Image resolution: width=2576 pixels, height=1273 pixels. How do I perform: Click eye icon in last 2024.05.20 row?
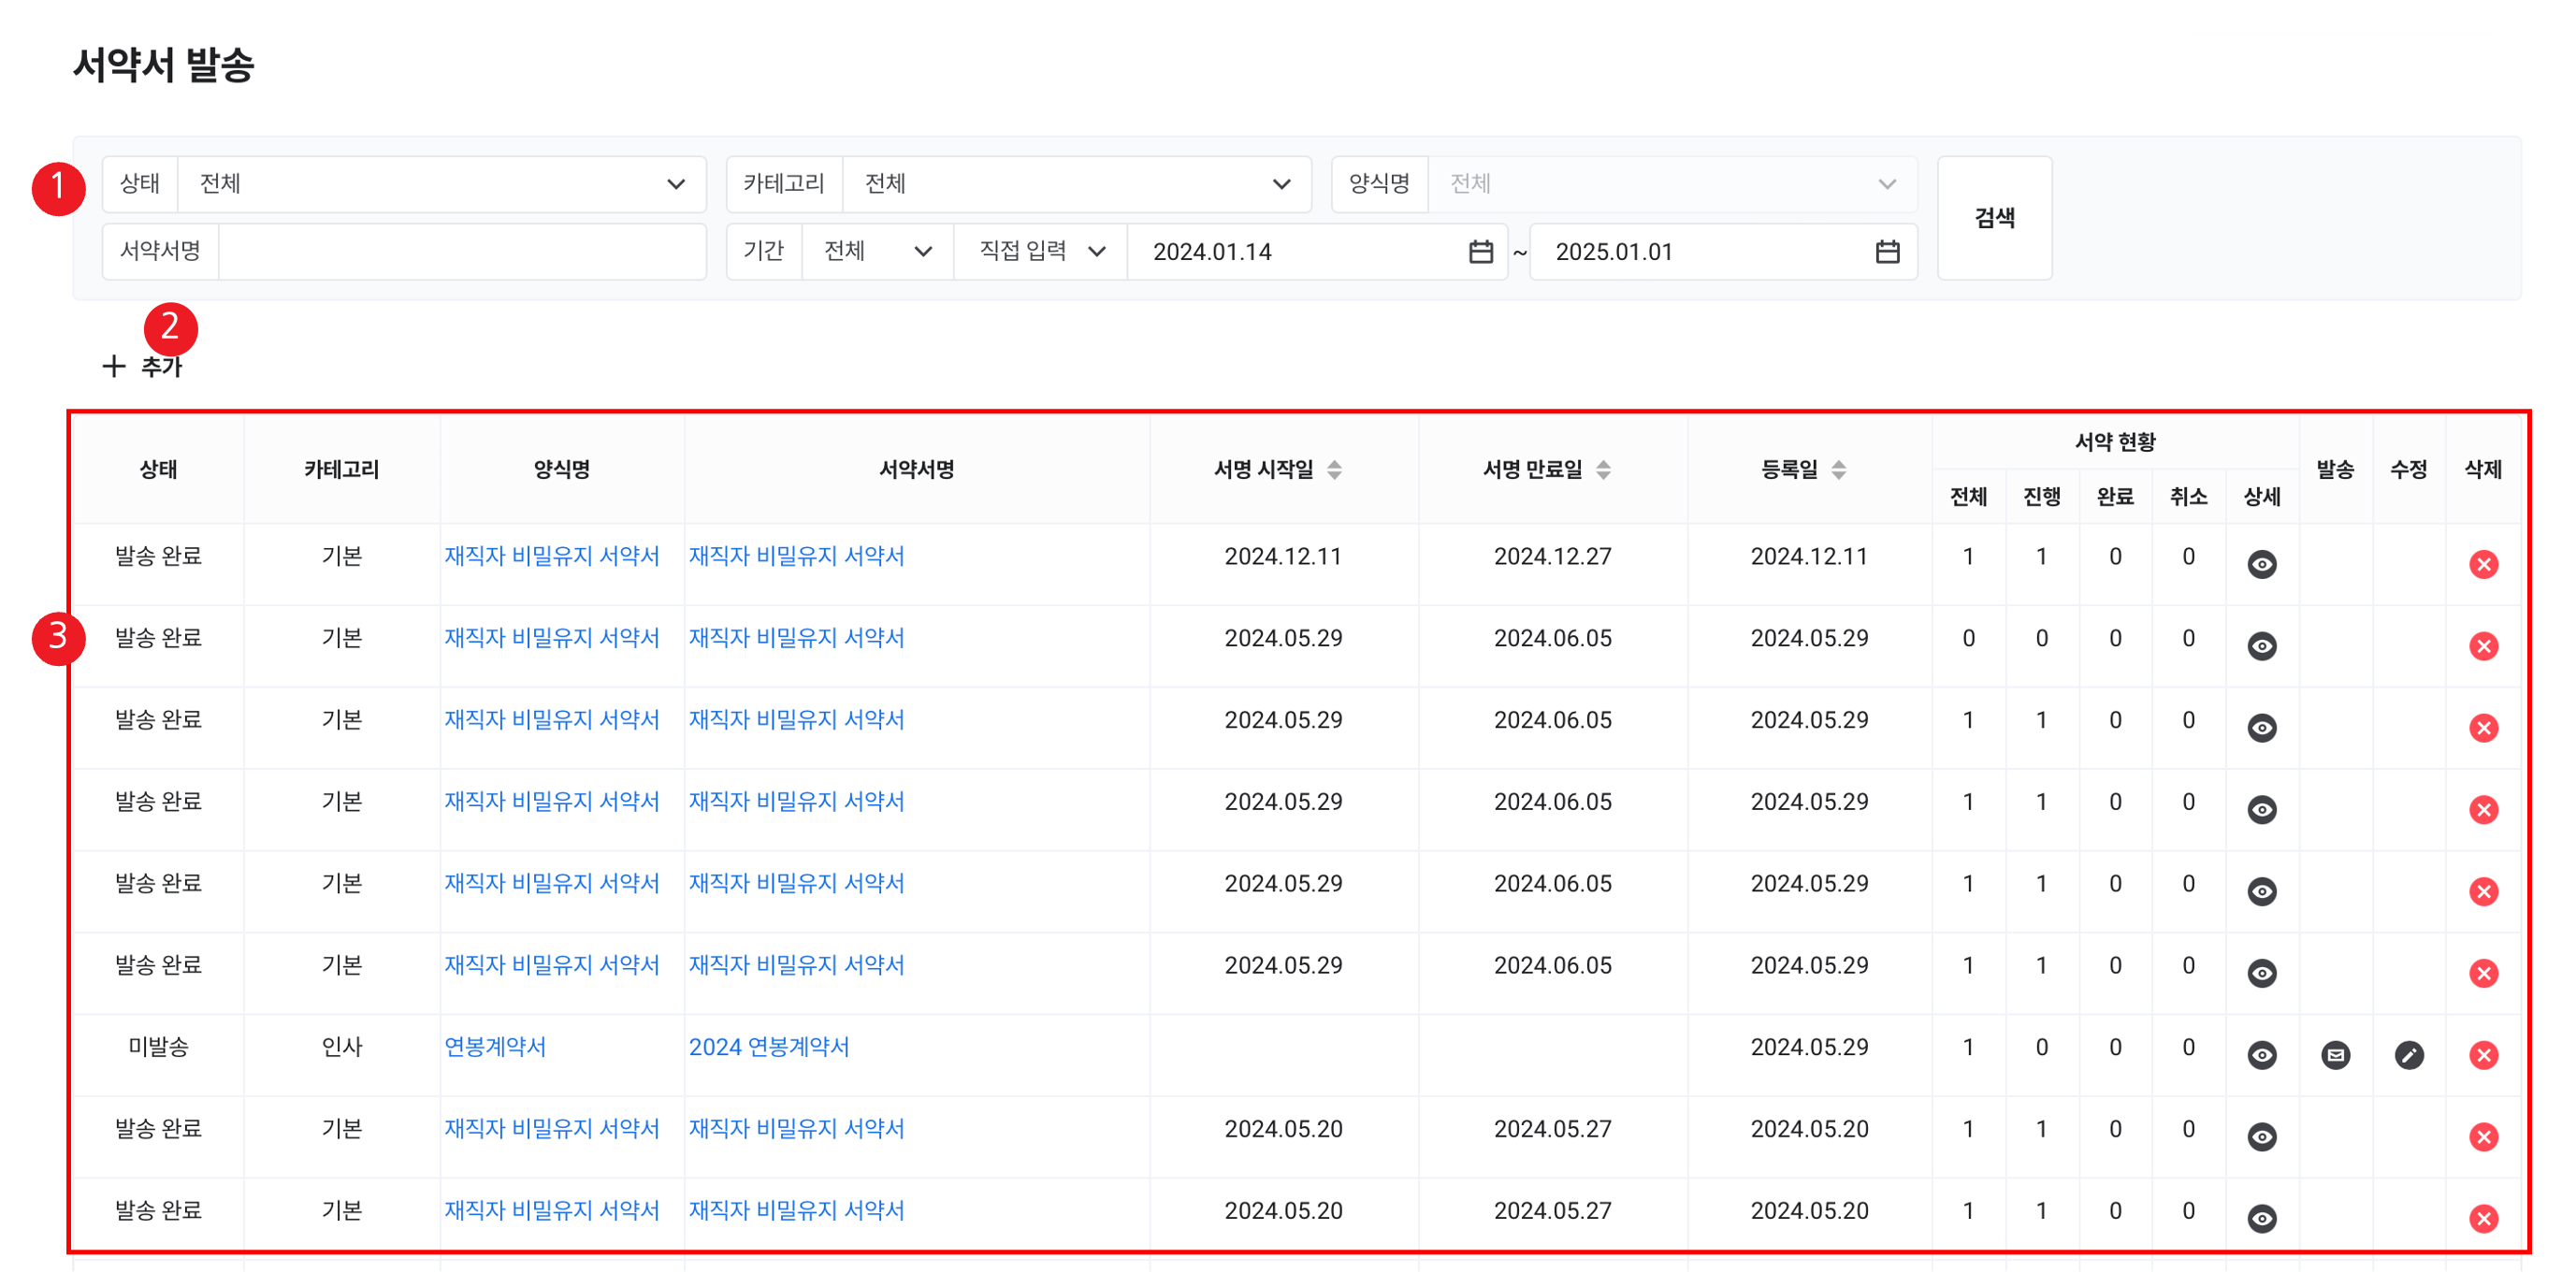2261,1218
